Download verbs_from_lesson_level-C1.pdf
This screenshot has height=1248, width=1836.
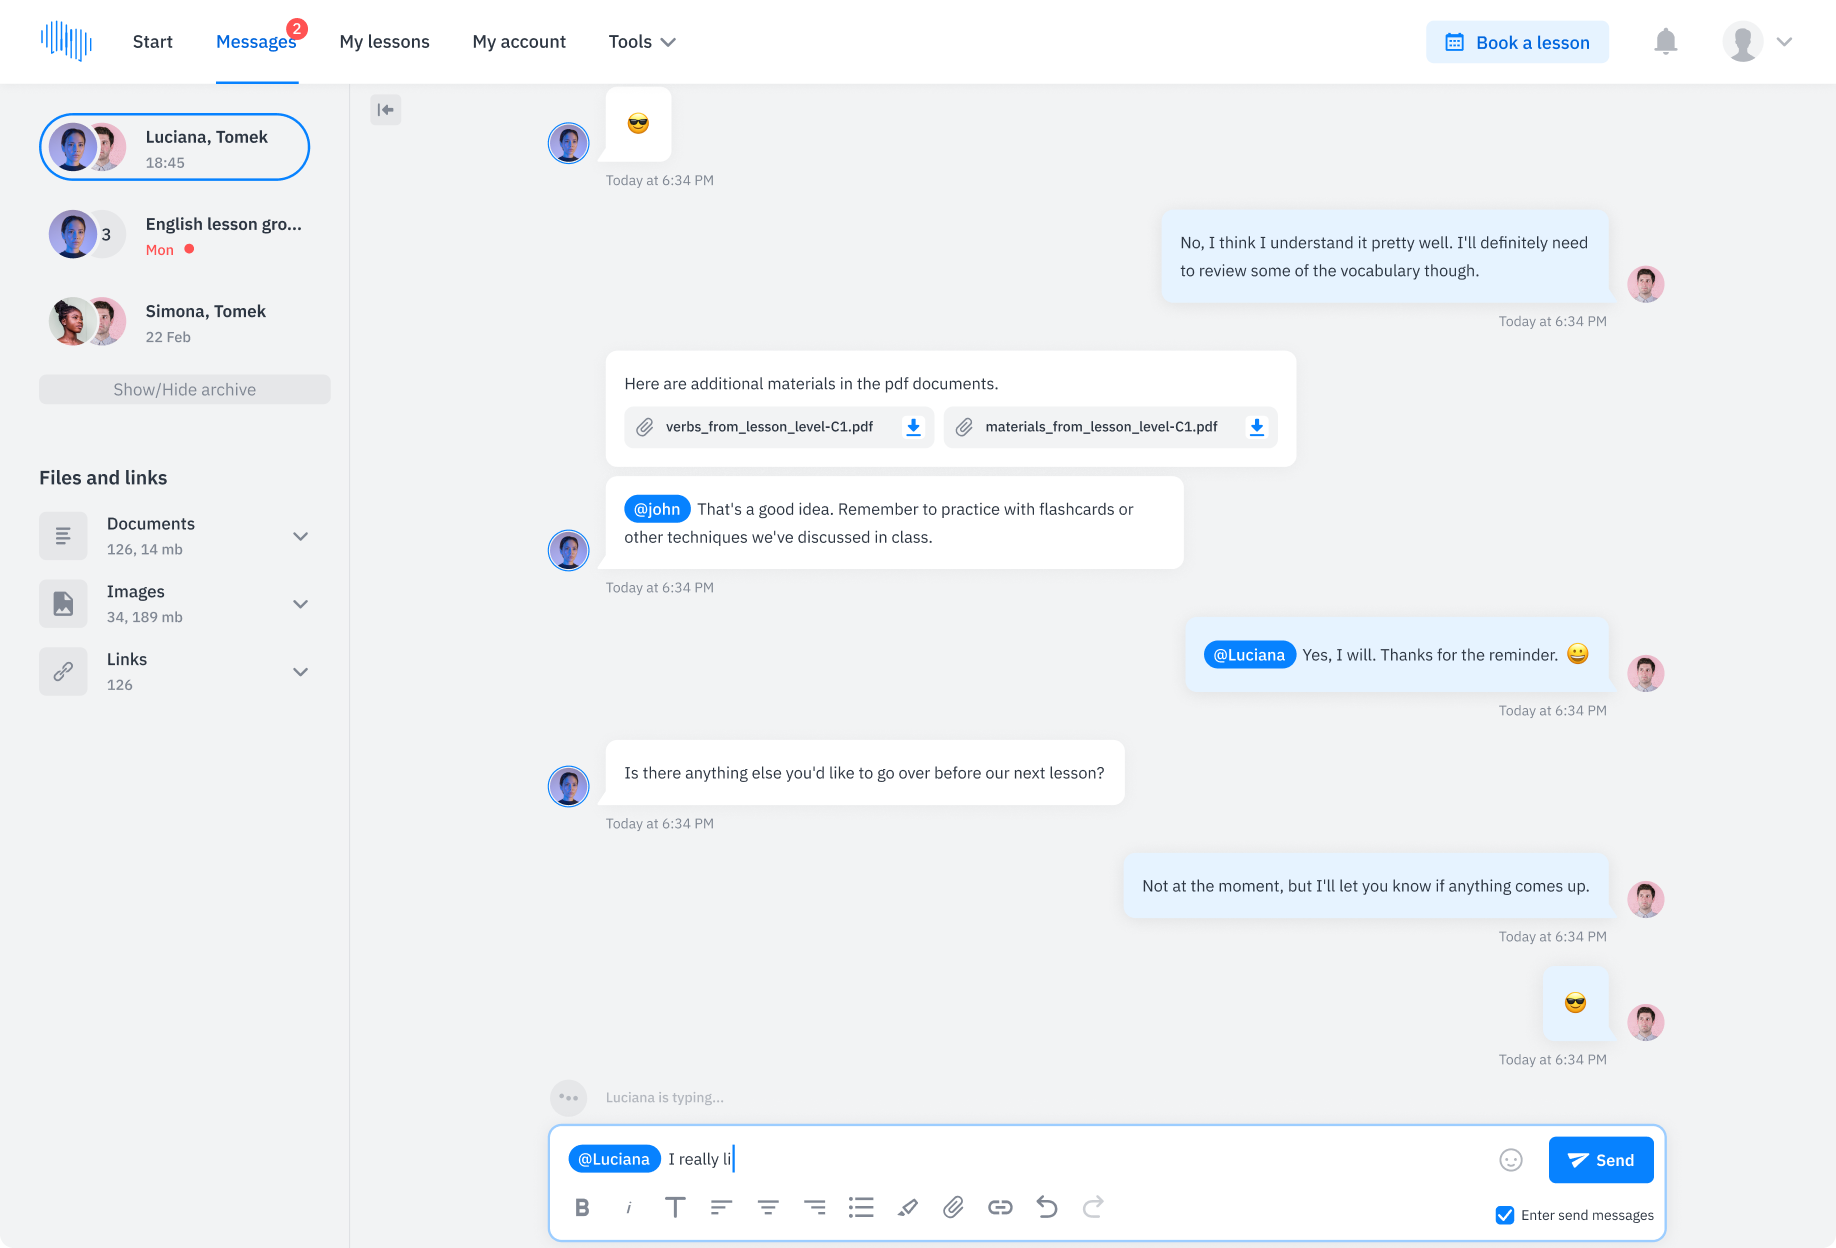912,427
